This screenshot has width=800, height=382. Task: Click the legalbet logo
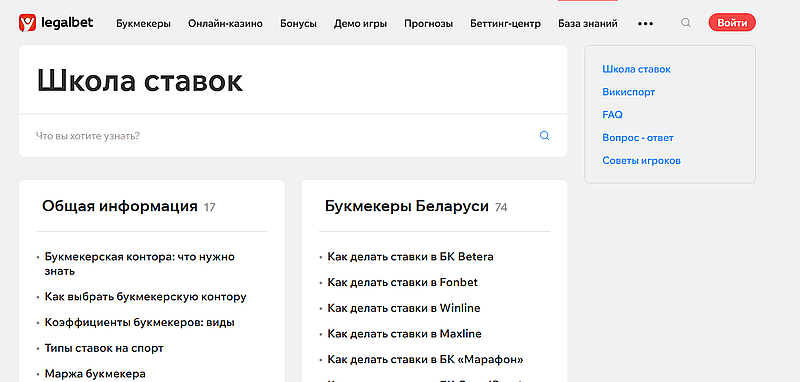[x=56, y=23]
